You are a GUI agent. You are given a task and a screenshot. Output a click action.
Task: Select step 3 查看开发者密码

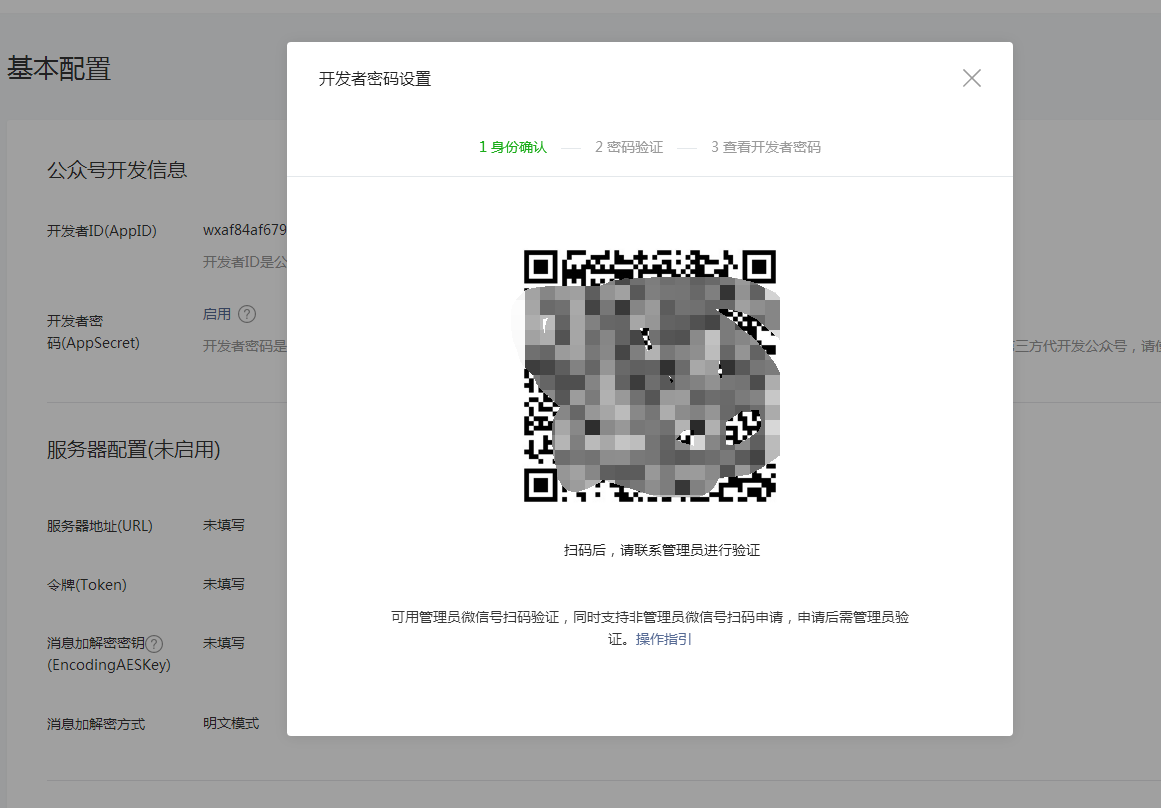pos(766,147)
